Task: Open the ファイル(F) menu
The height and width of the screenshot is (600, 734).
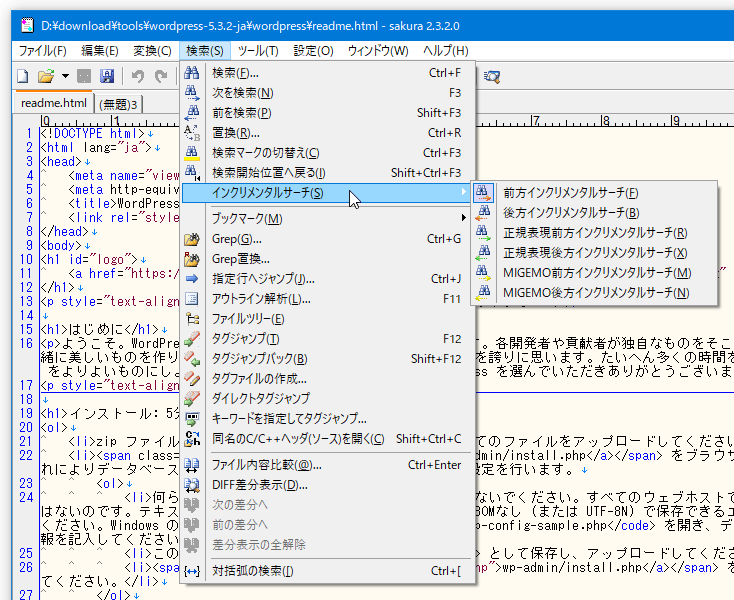Action: [43, 51]
